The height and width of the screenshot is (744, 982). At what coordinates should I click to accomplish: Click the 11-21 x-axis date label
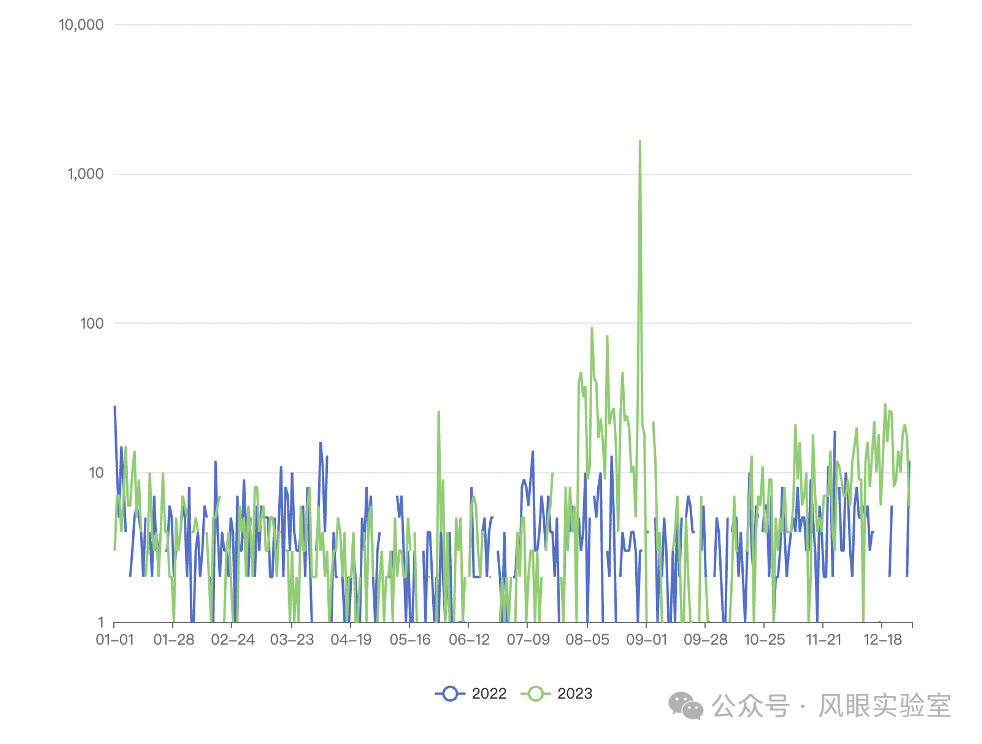[824, 640]
